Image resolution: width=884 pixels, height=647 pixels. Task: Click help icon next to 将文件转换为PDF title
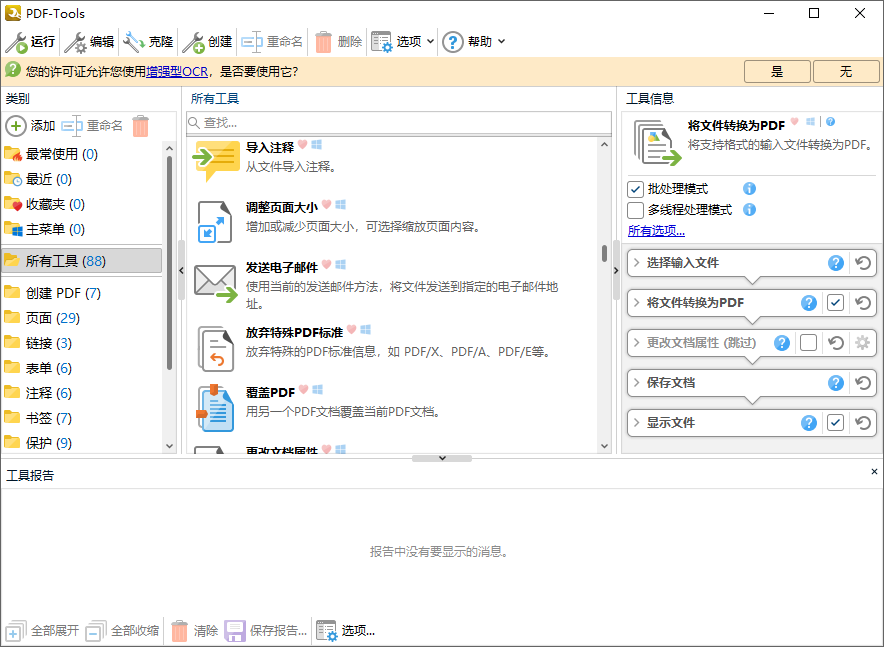tap(830, 122)
